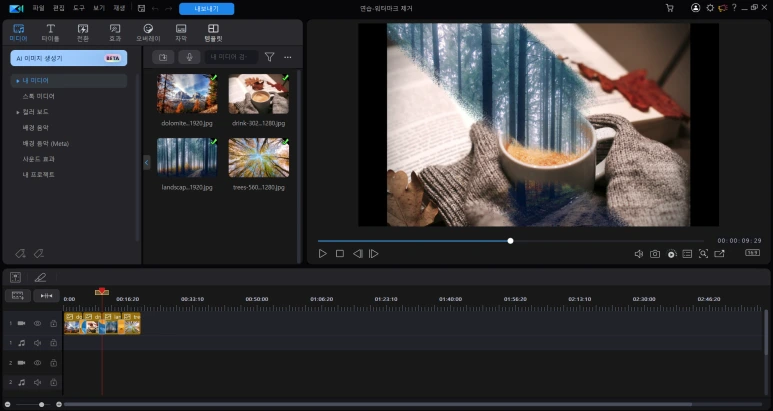Switch to the 오버레이 tab
This screenshot has width=773, height=411.
(148, 33)
